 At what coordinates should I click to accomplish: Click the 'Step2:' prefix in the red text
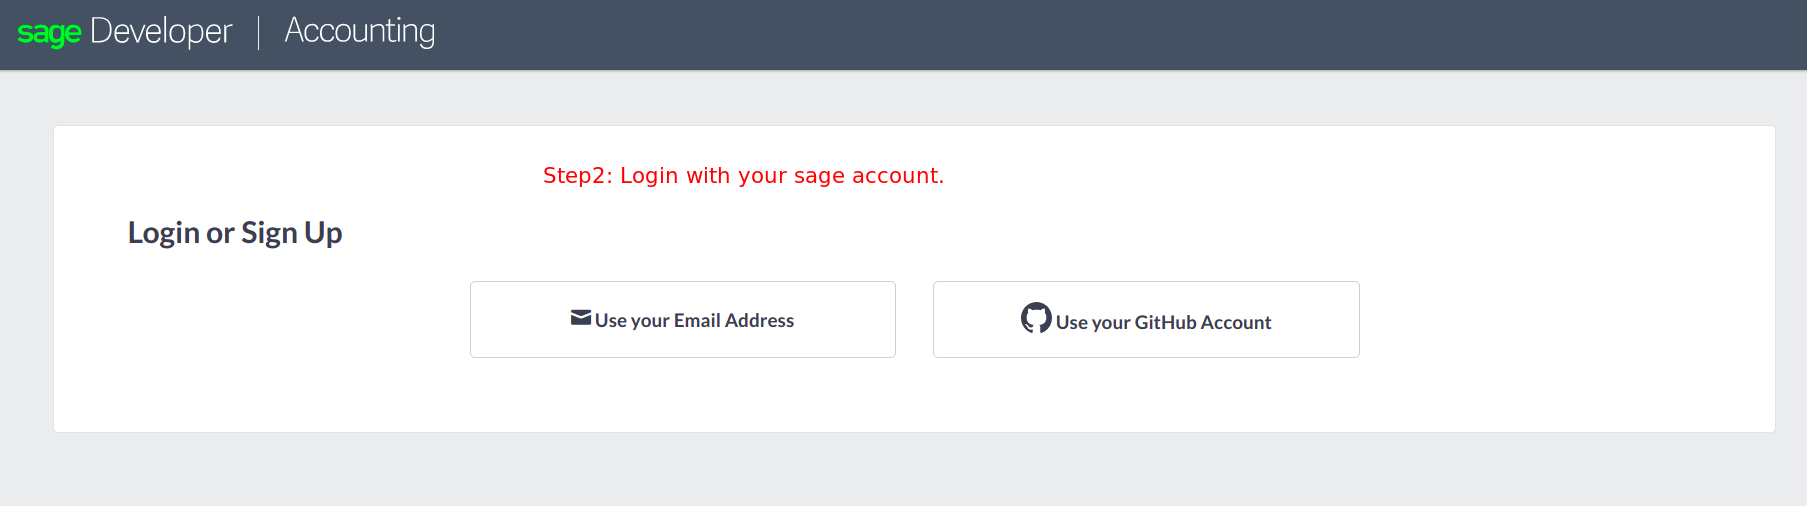click(x=578, y=176)
